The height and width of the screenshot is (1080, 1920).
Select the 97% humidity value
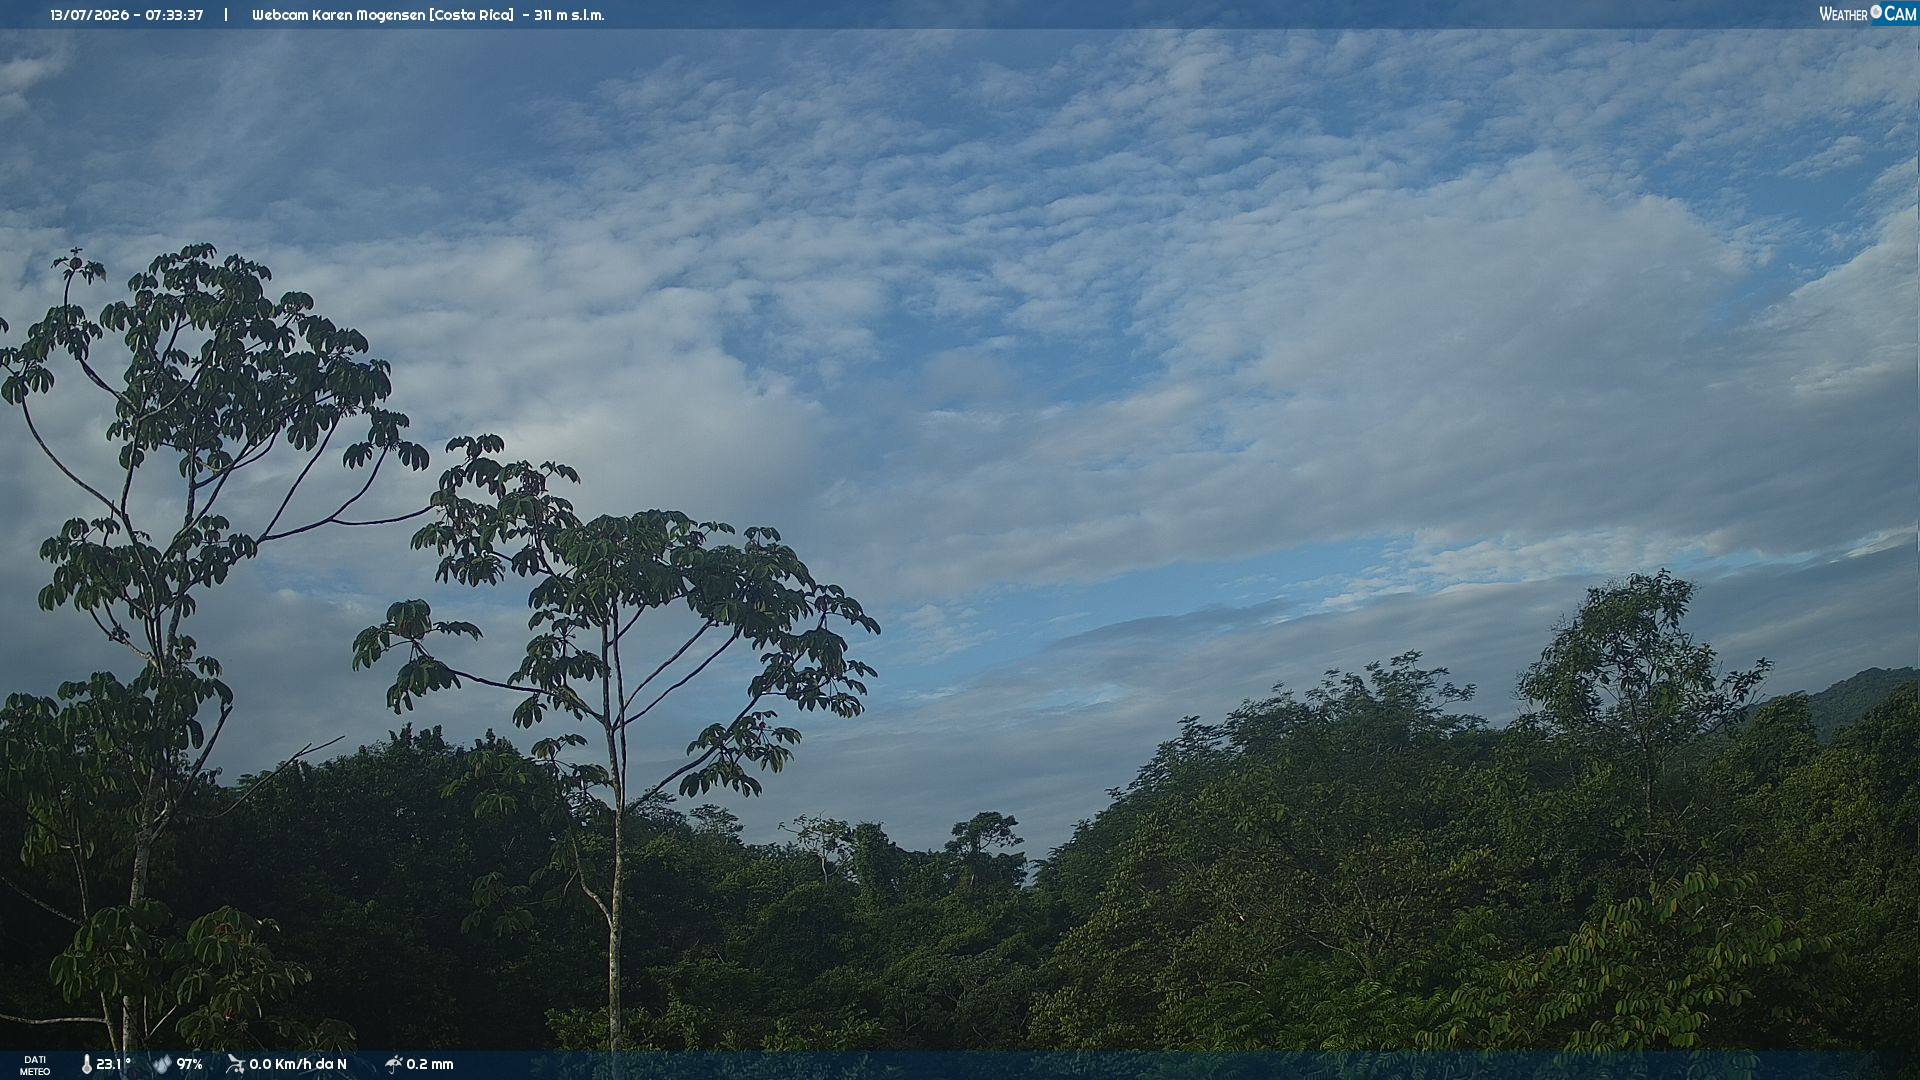[x=190, y=1065]
